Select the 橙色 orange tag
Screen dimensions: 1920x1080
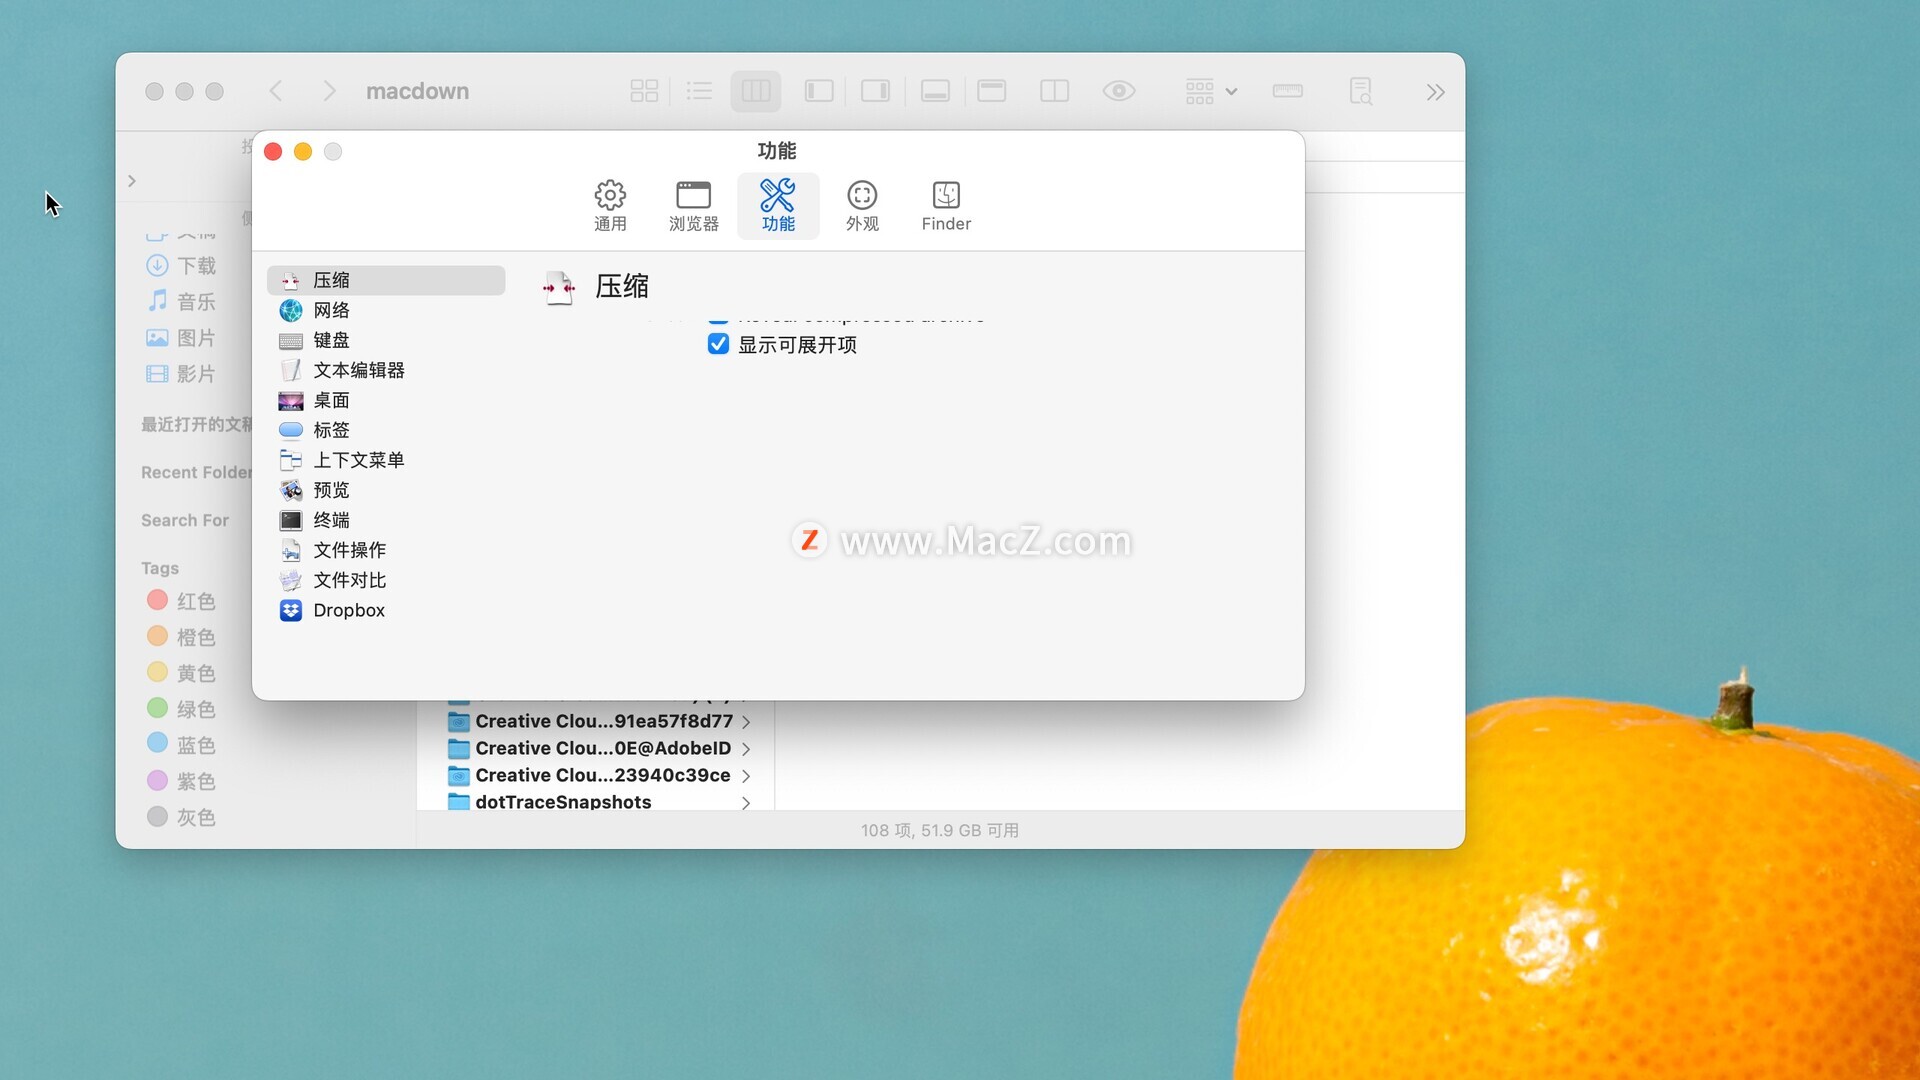click(182, 637)
